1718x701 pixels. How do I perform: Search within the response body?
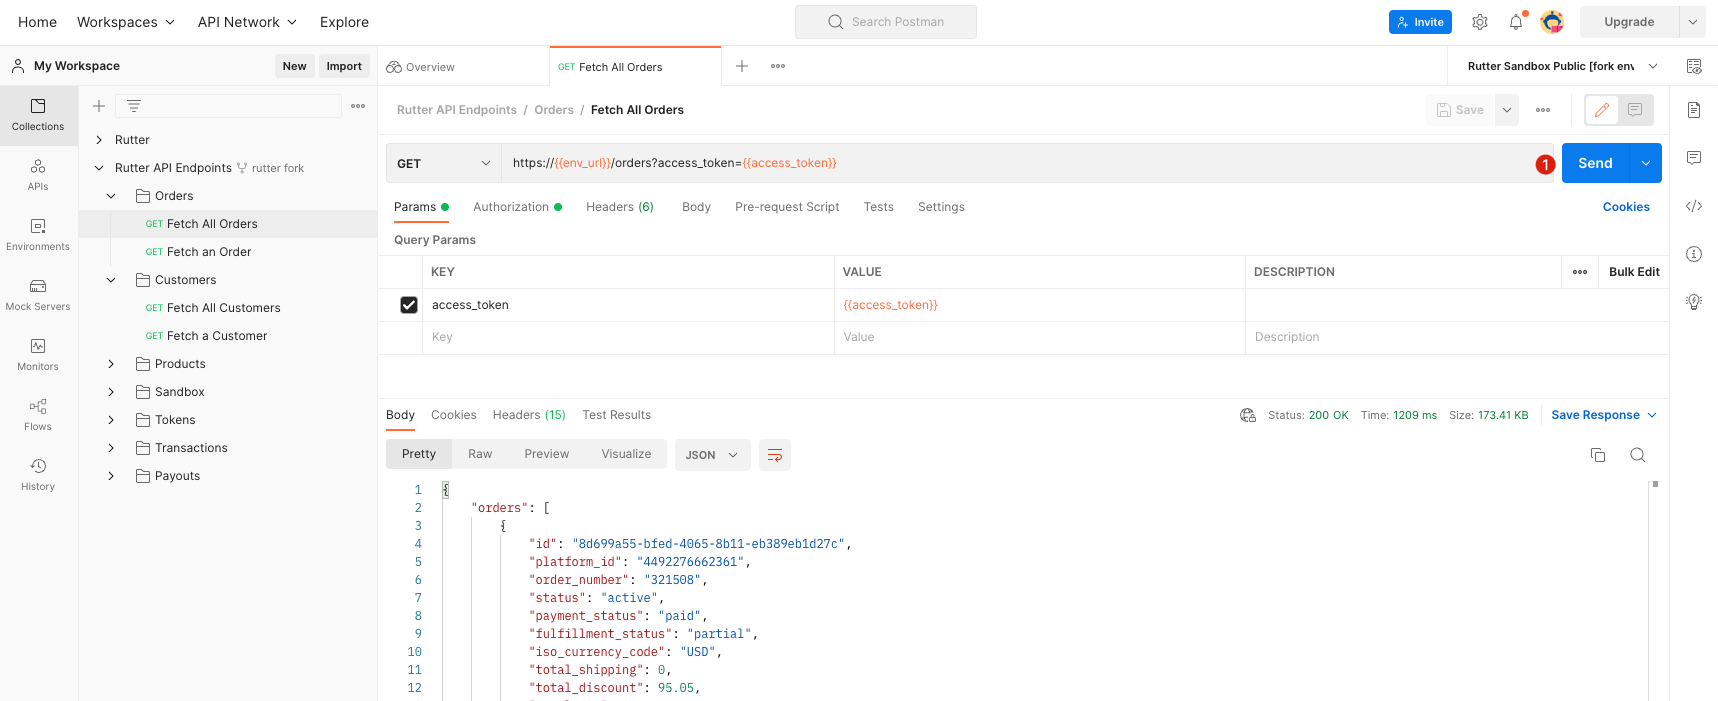coord(1638,455)
